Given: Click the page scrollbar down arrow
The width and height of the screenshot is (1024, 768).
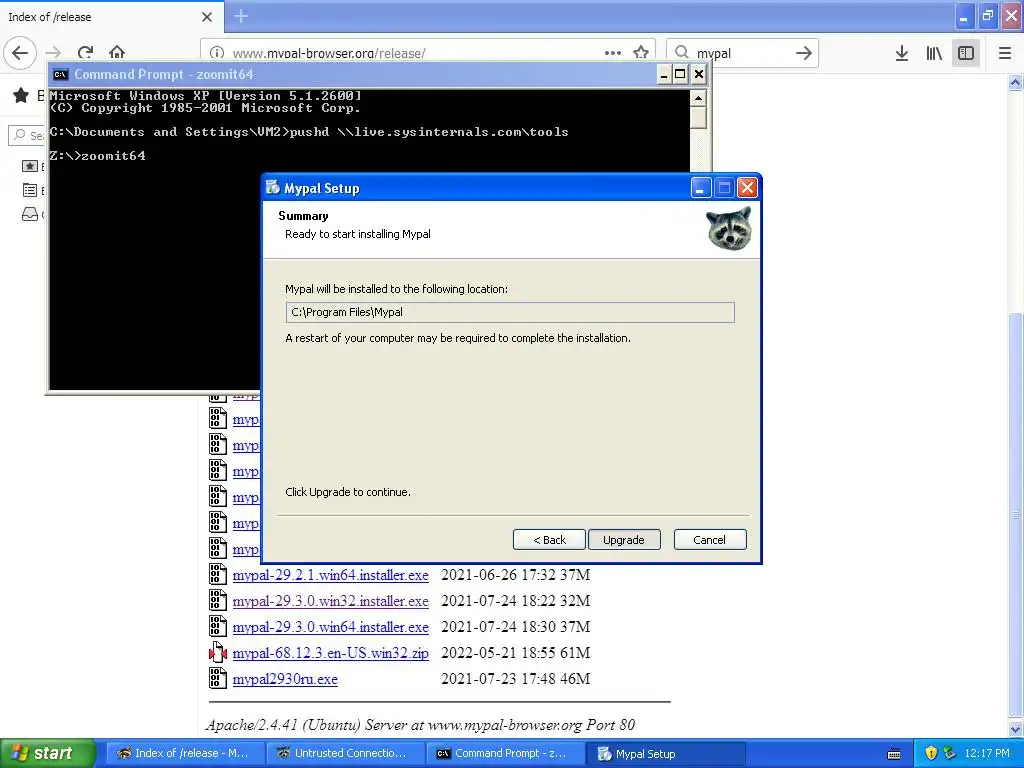Looking at the screenshot, I should click(x=1015, y=729).
